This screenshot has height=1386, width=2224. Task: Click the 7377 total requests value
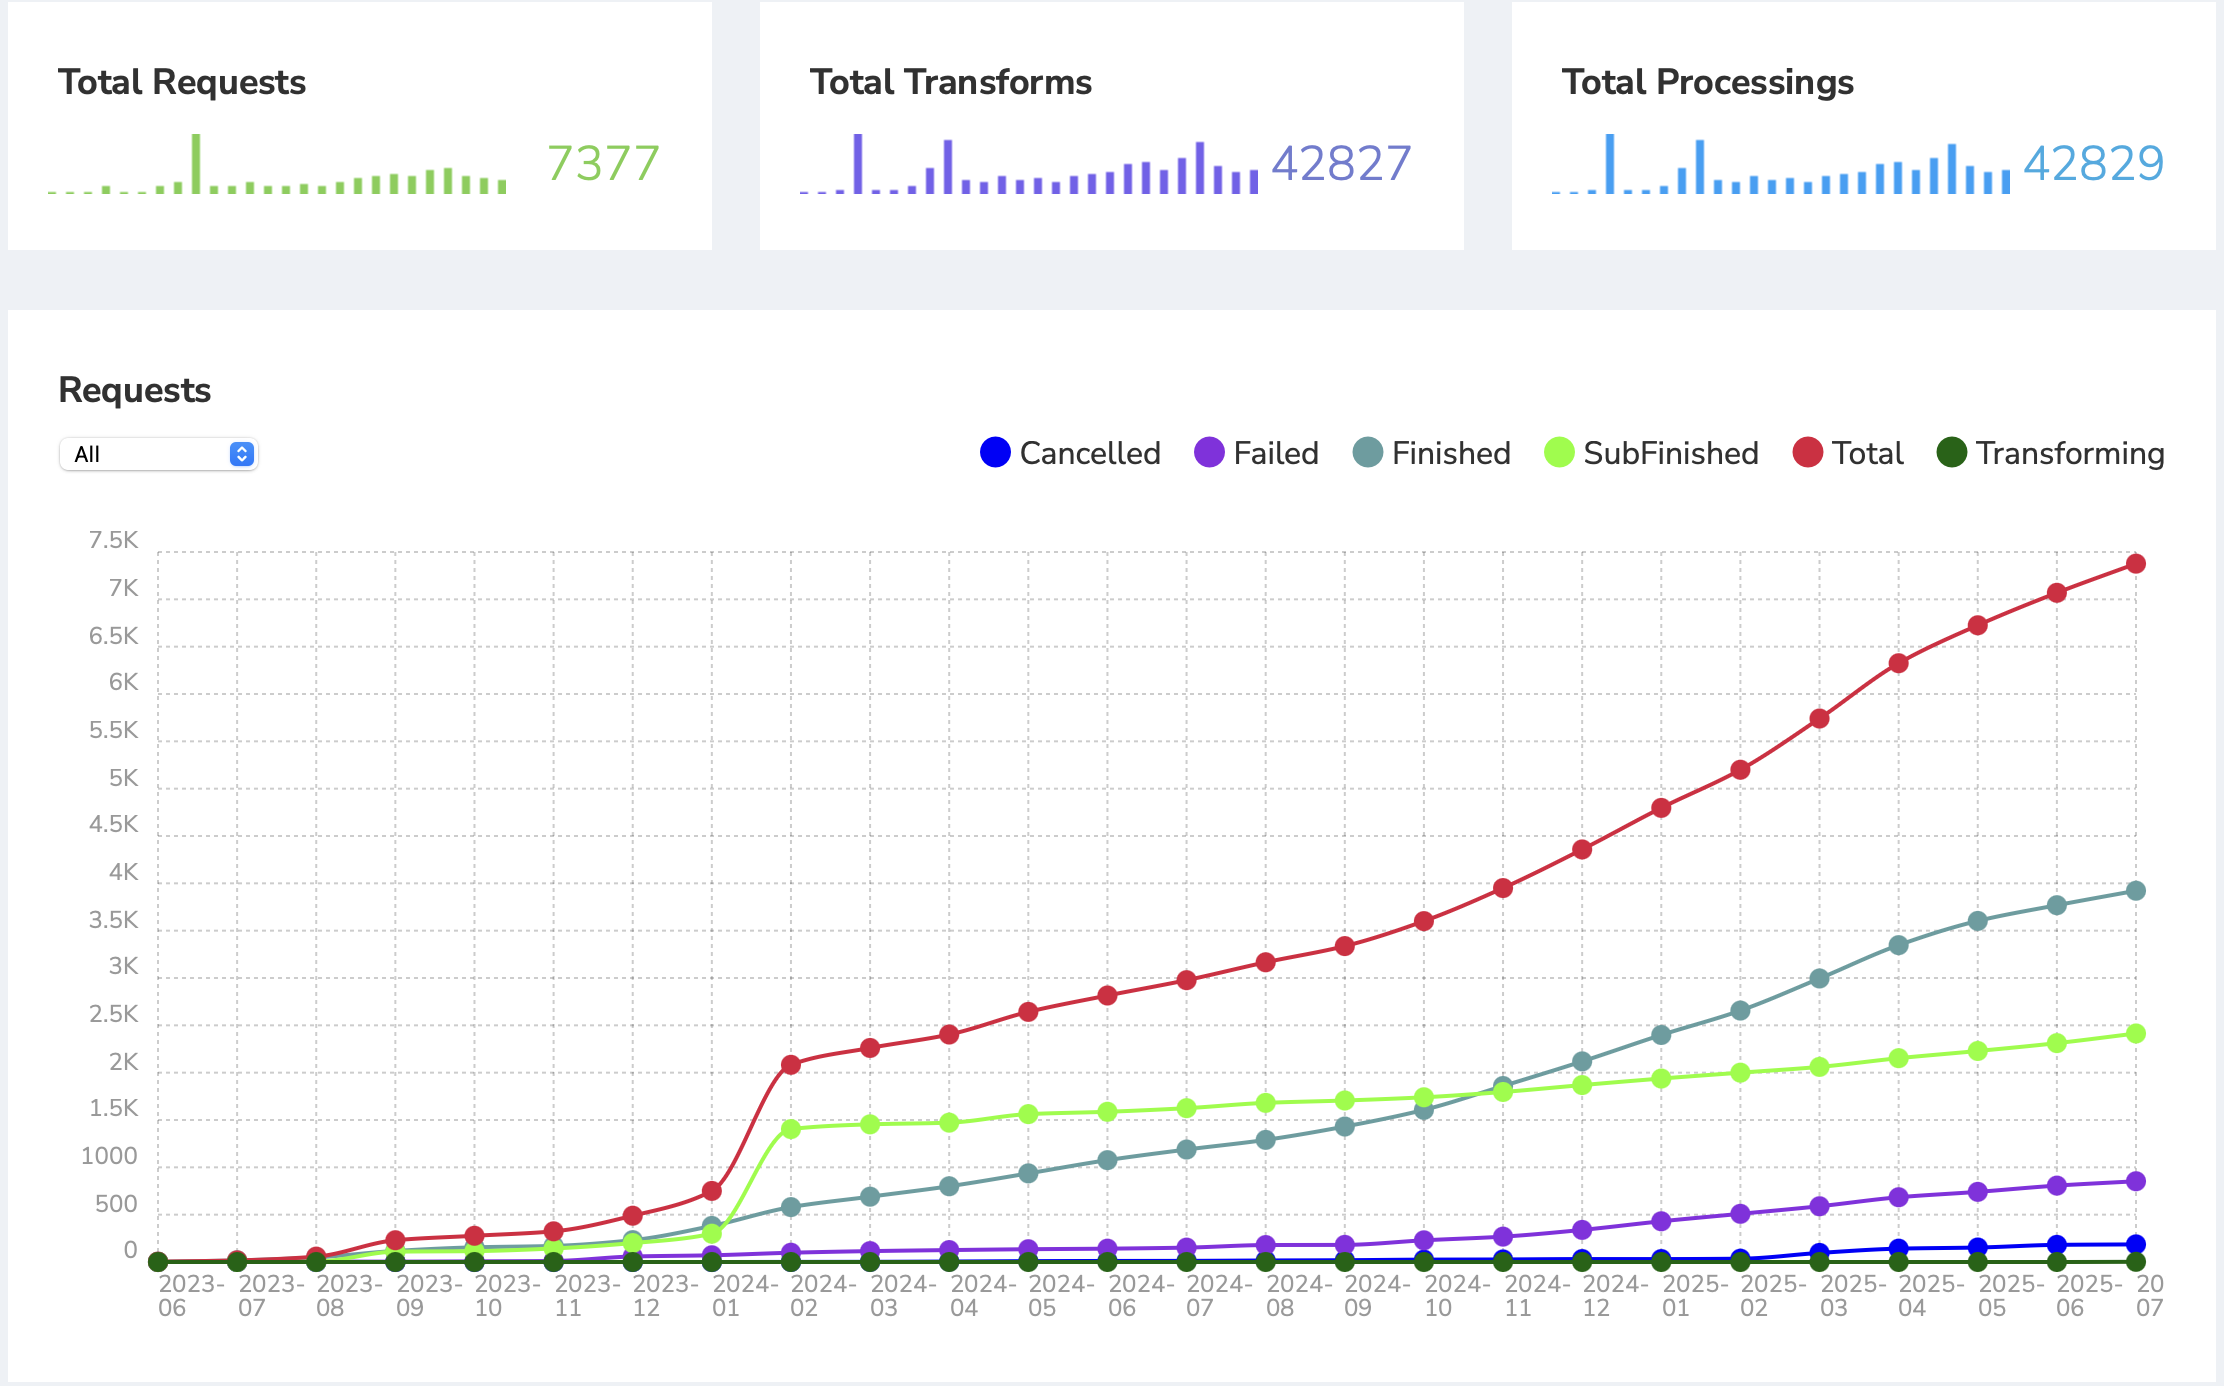pos(603,163)
